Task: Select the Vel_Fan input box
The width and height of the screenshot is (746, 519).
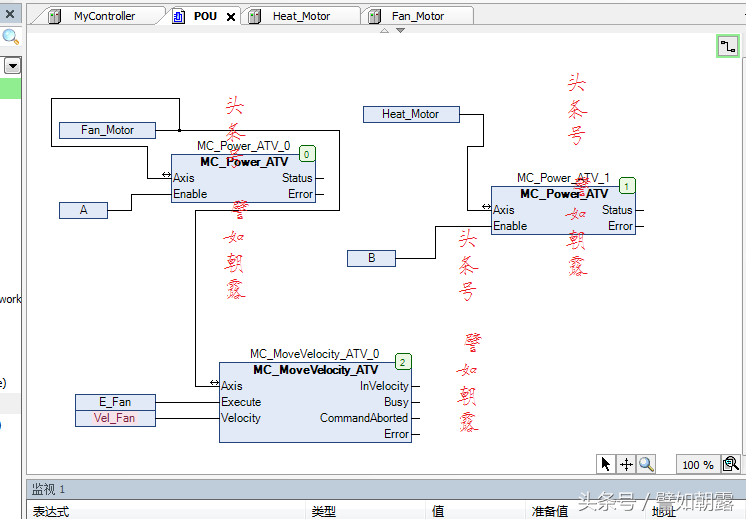Action: (115, 419)
